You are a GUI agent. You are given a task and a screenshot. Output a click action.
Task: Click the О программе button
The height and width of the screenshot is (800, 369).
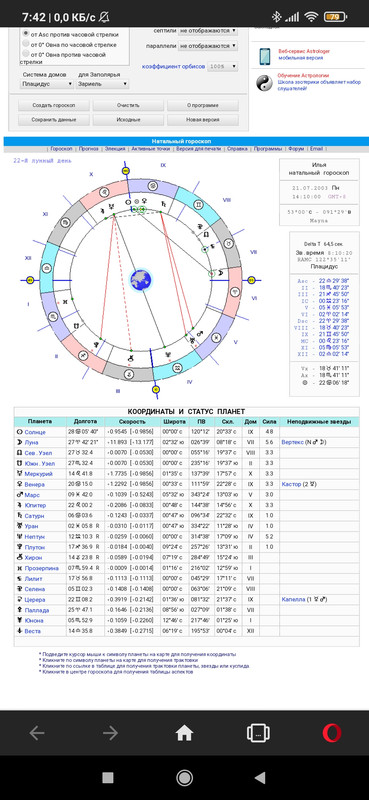(x=203, y=106)
